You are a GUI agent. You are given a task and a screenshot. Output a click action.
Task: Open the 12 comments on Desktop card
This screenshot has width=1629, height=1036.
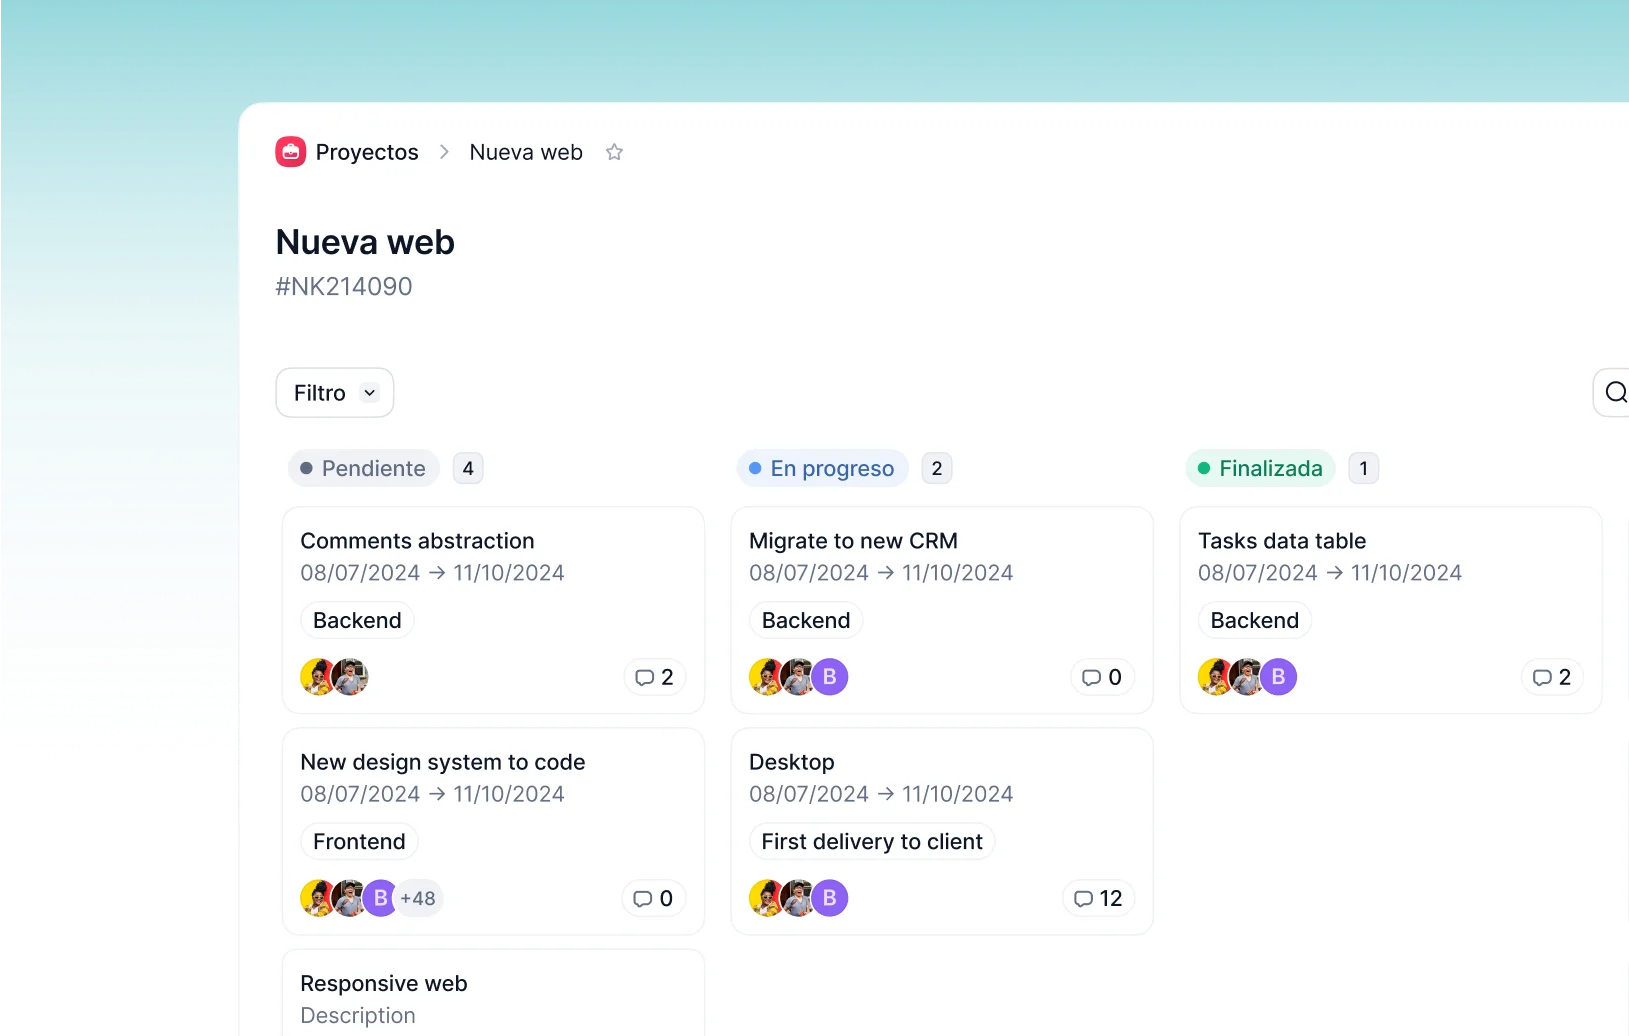[x=1097, y=898]
